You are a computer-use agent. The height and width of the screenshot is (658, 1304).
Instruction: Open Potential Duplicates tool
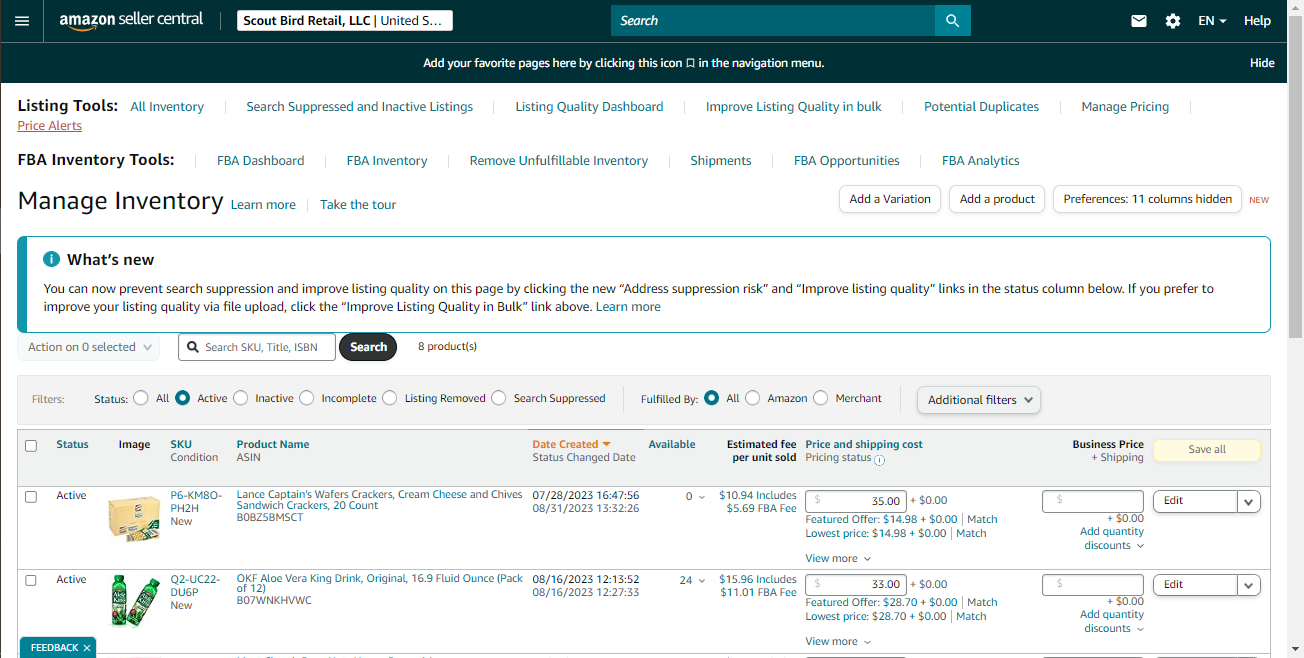pos(981,107)
